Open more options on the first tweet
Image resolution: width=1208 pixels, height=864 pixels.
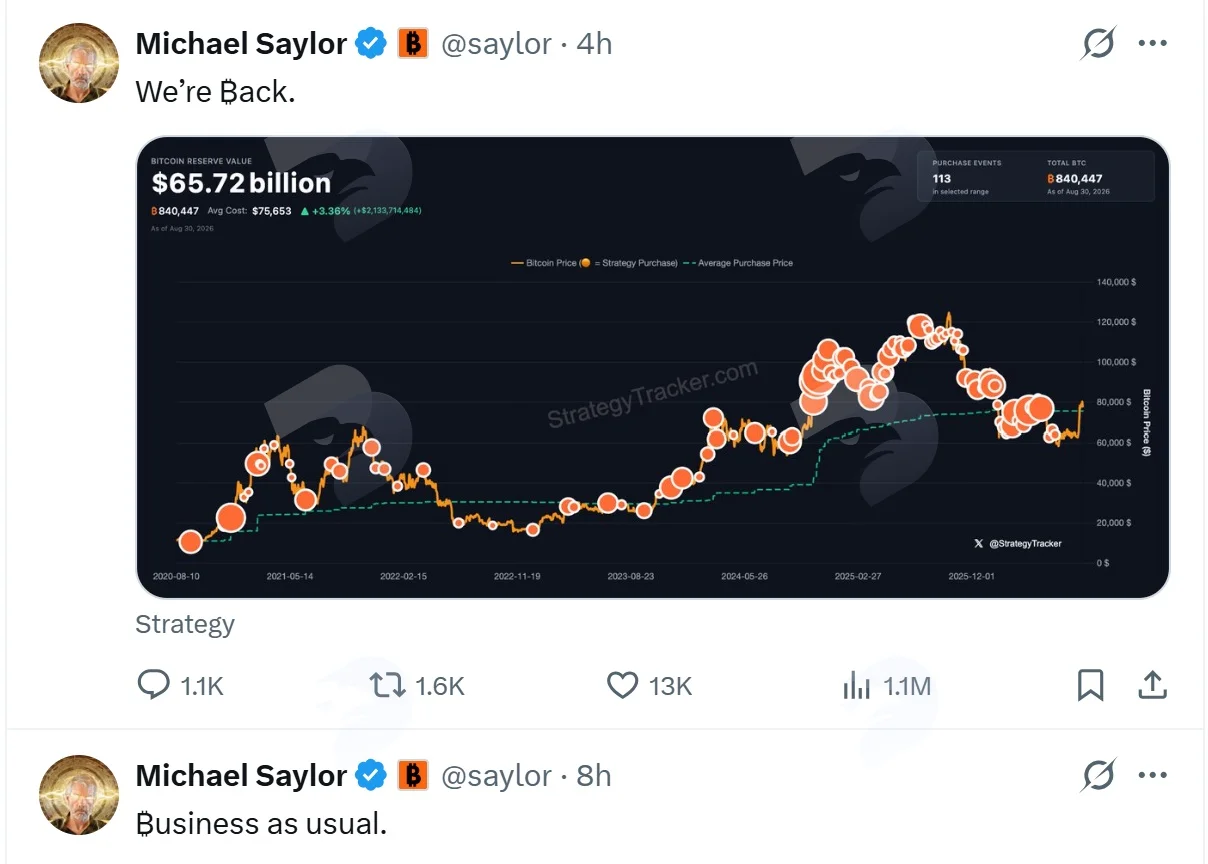click(x=1153, y=44)
